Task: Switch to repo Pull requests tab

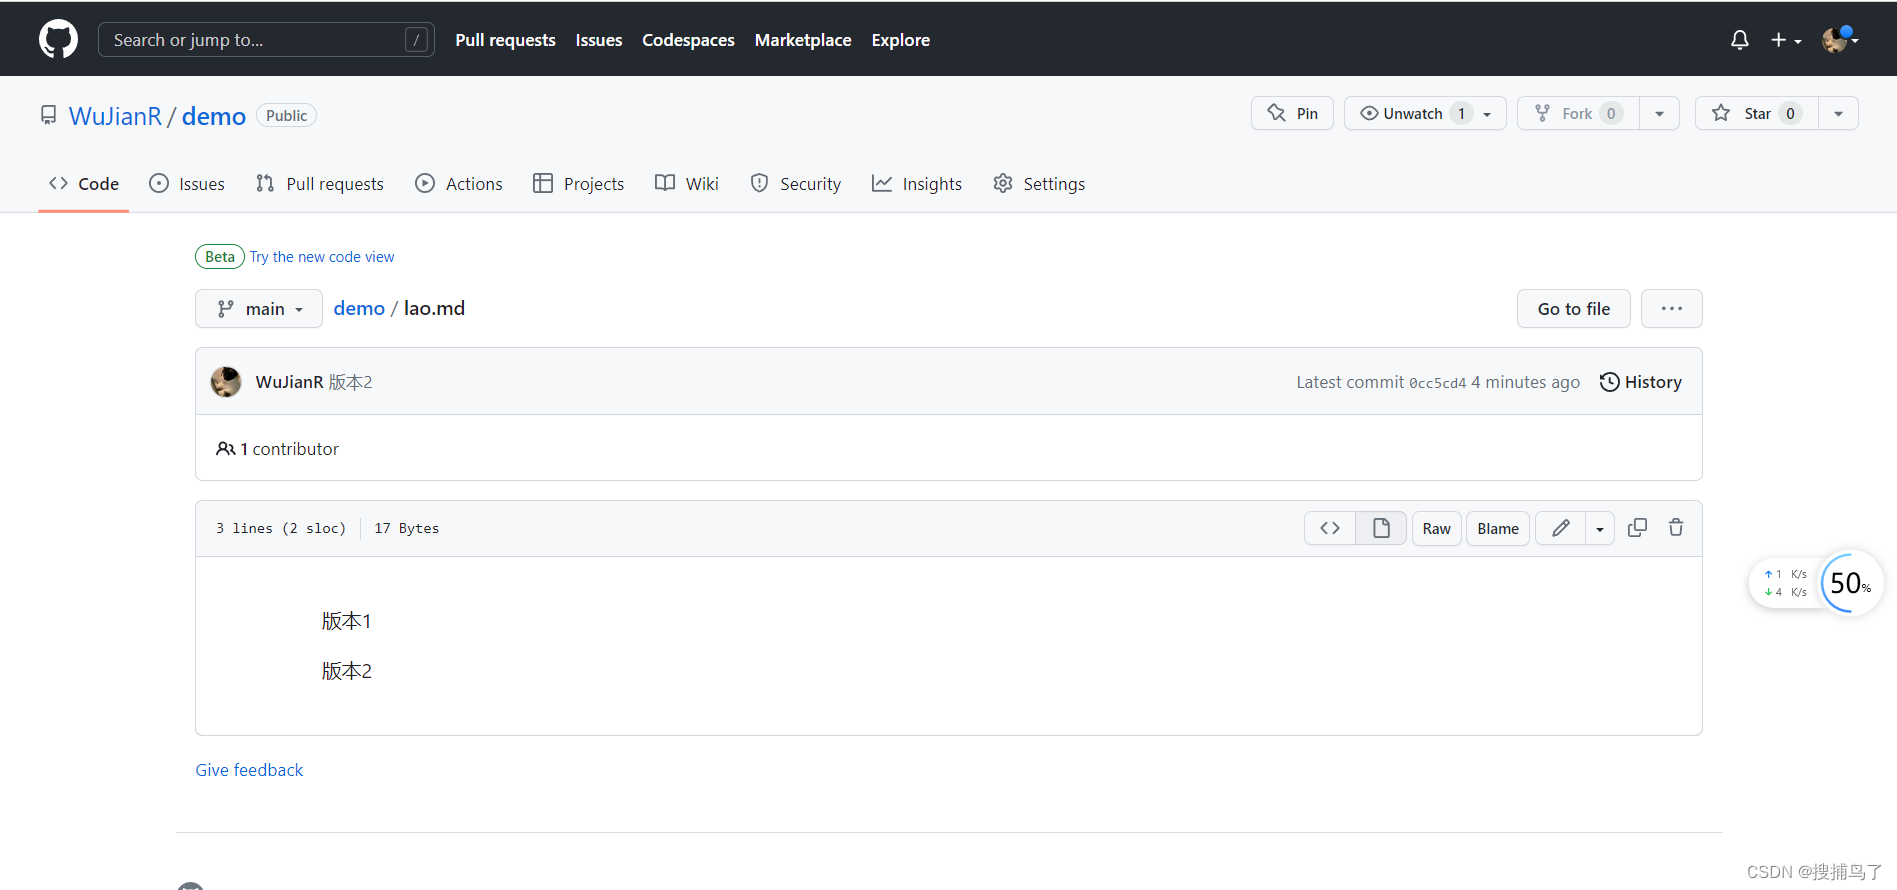Action: [x=320, y=184]
